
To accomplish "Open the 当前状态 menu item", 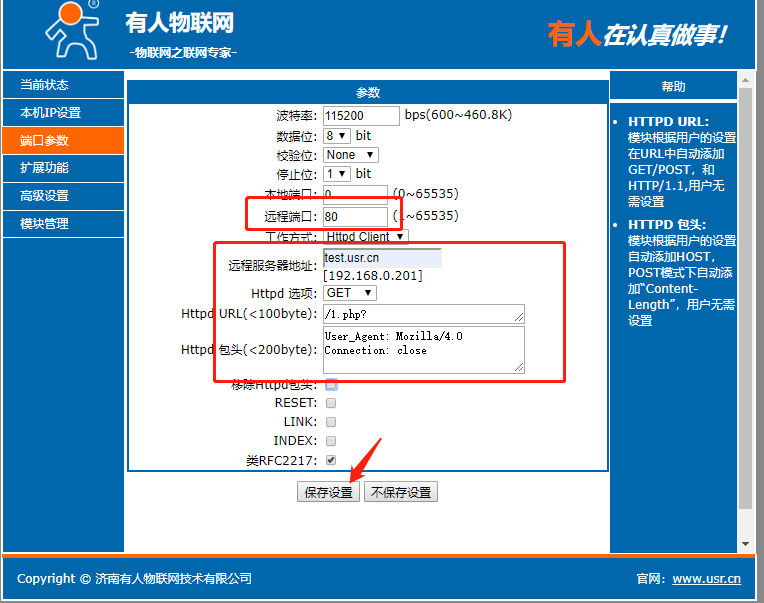I will pos(62,85).
